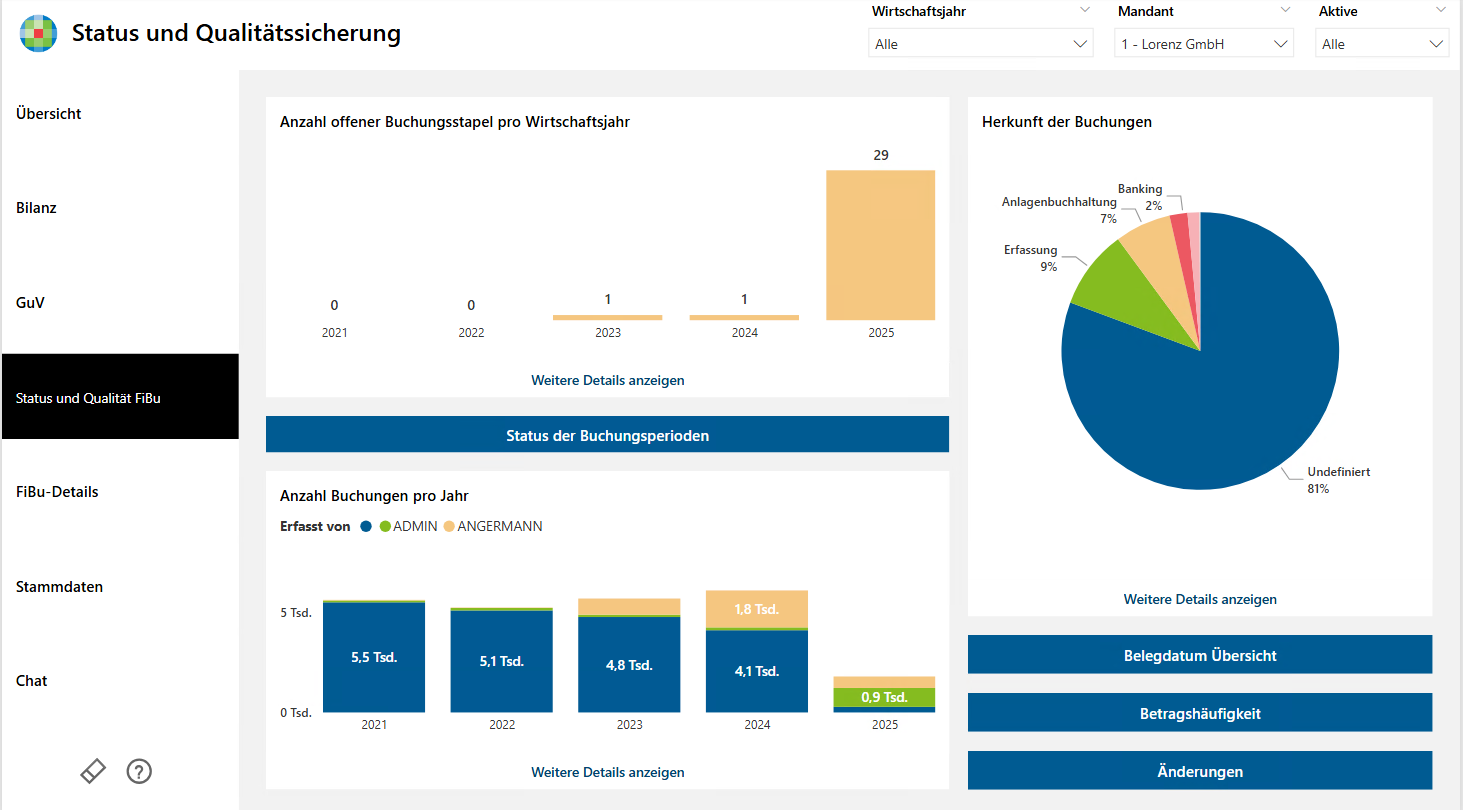This screenshot has height=810, width=1463.
Task: Open the Änderungen button
Action: coord(1200,771)
